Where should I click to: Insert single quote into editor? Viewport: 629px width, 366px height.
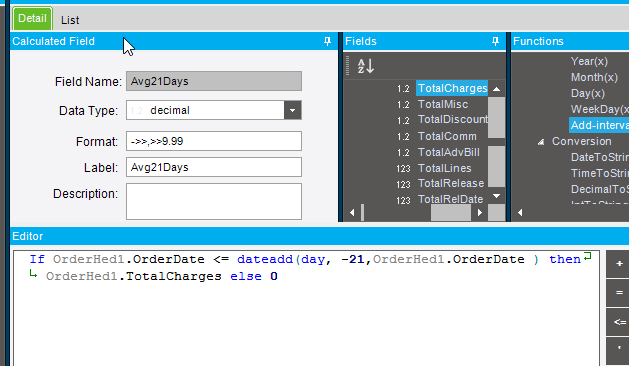click(618, 350)
